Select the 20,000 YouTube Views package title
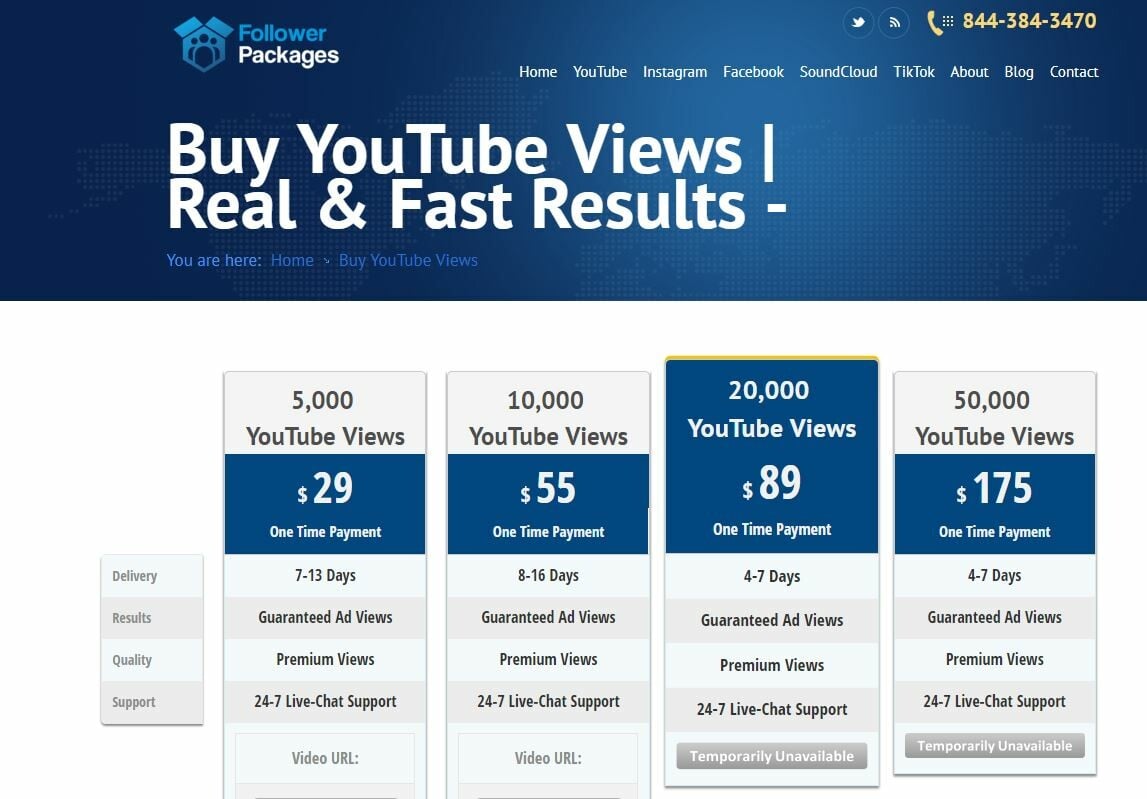 pyautogui.click(x=772, y=408)
